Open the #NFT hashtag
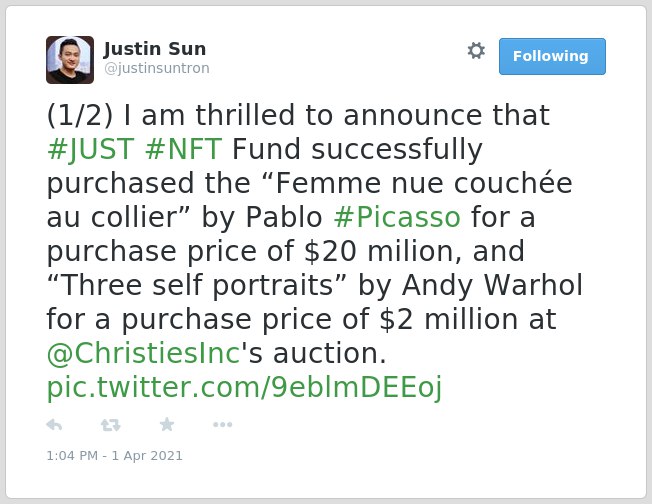The width and height of the screenshot is (652, 504). pyautogui.click(x=183, y=149)
